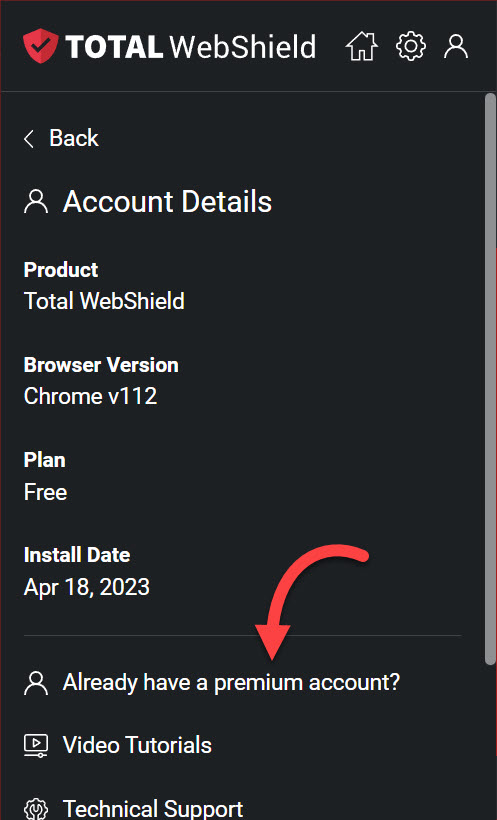Open the Video Tutorials link
The image size is (497, 820).
[x=137, y=745]
